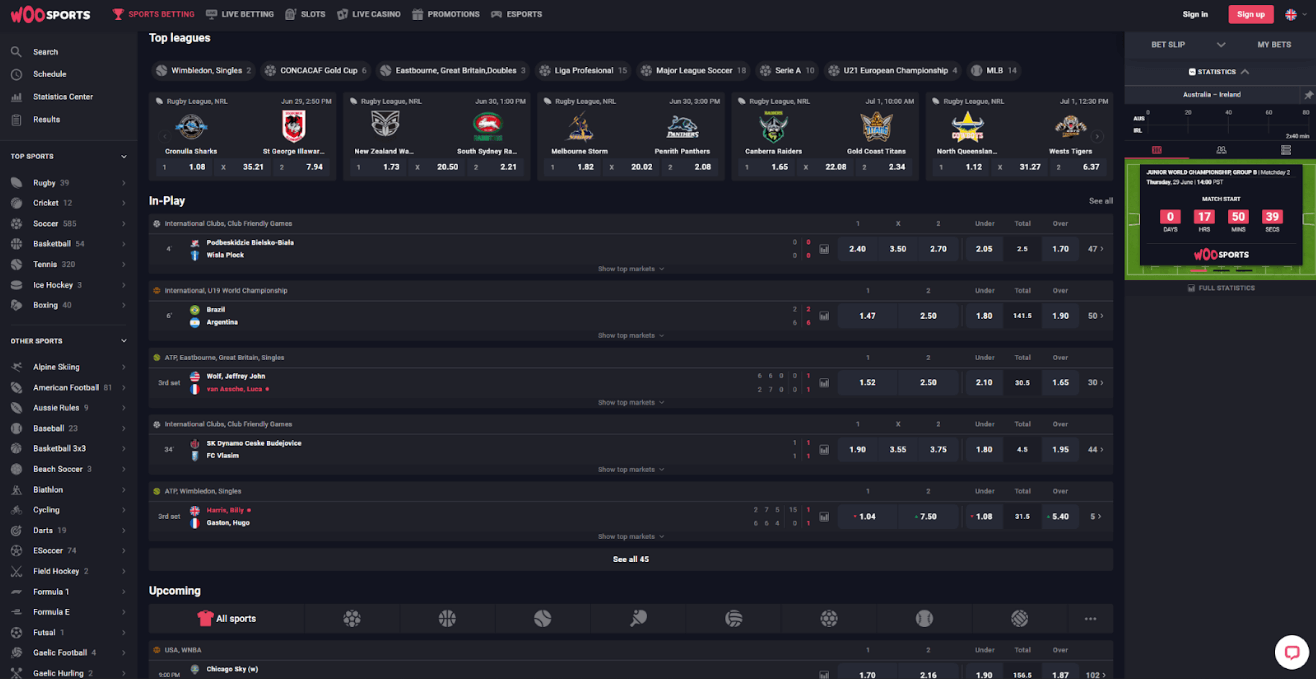The height and width of the screenshot is (679, 1316).
Task: Select Boxing glove icon in sidebar
Action: click(16, 305)
